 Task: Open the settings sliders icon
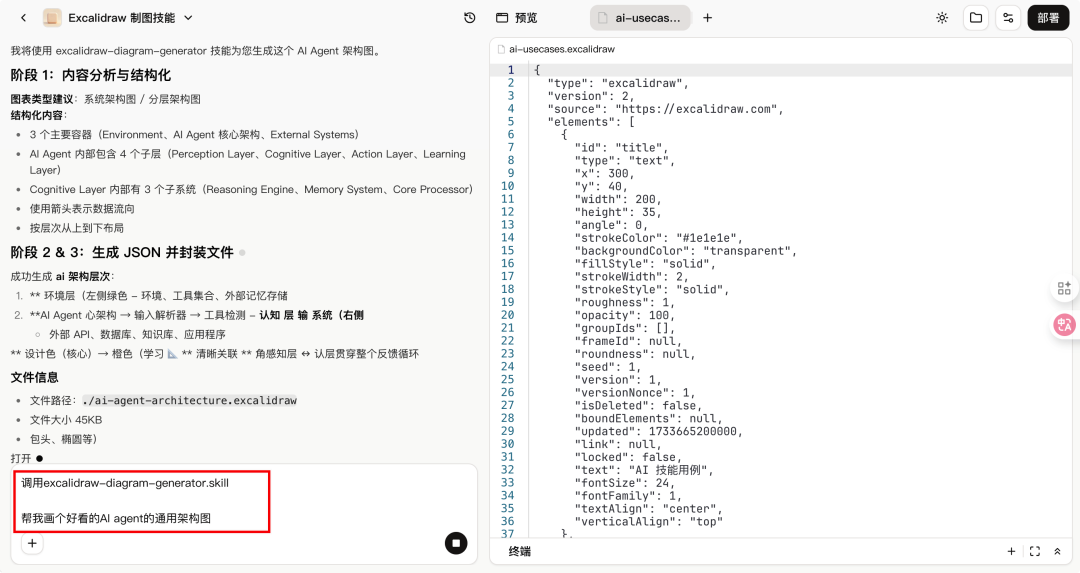tap(1008, 18)
